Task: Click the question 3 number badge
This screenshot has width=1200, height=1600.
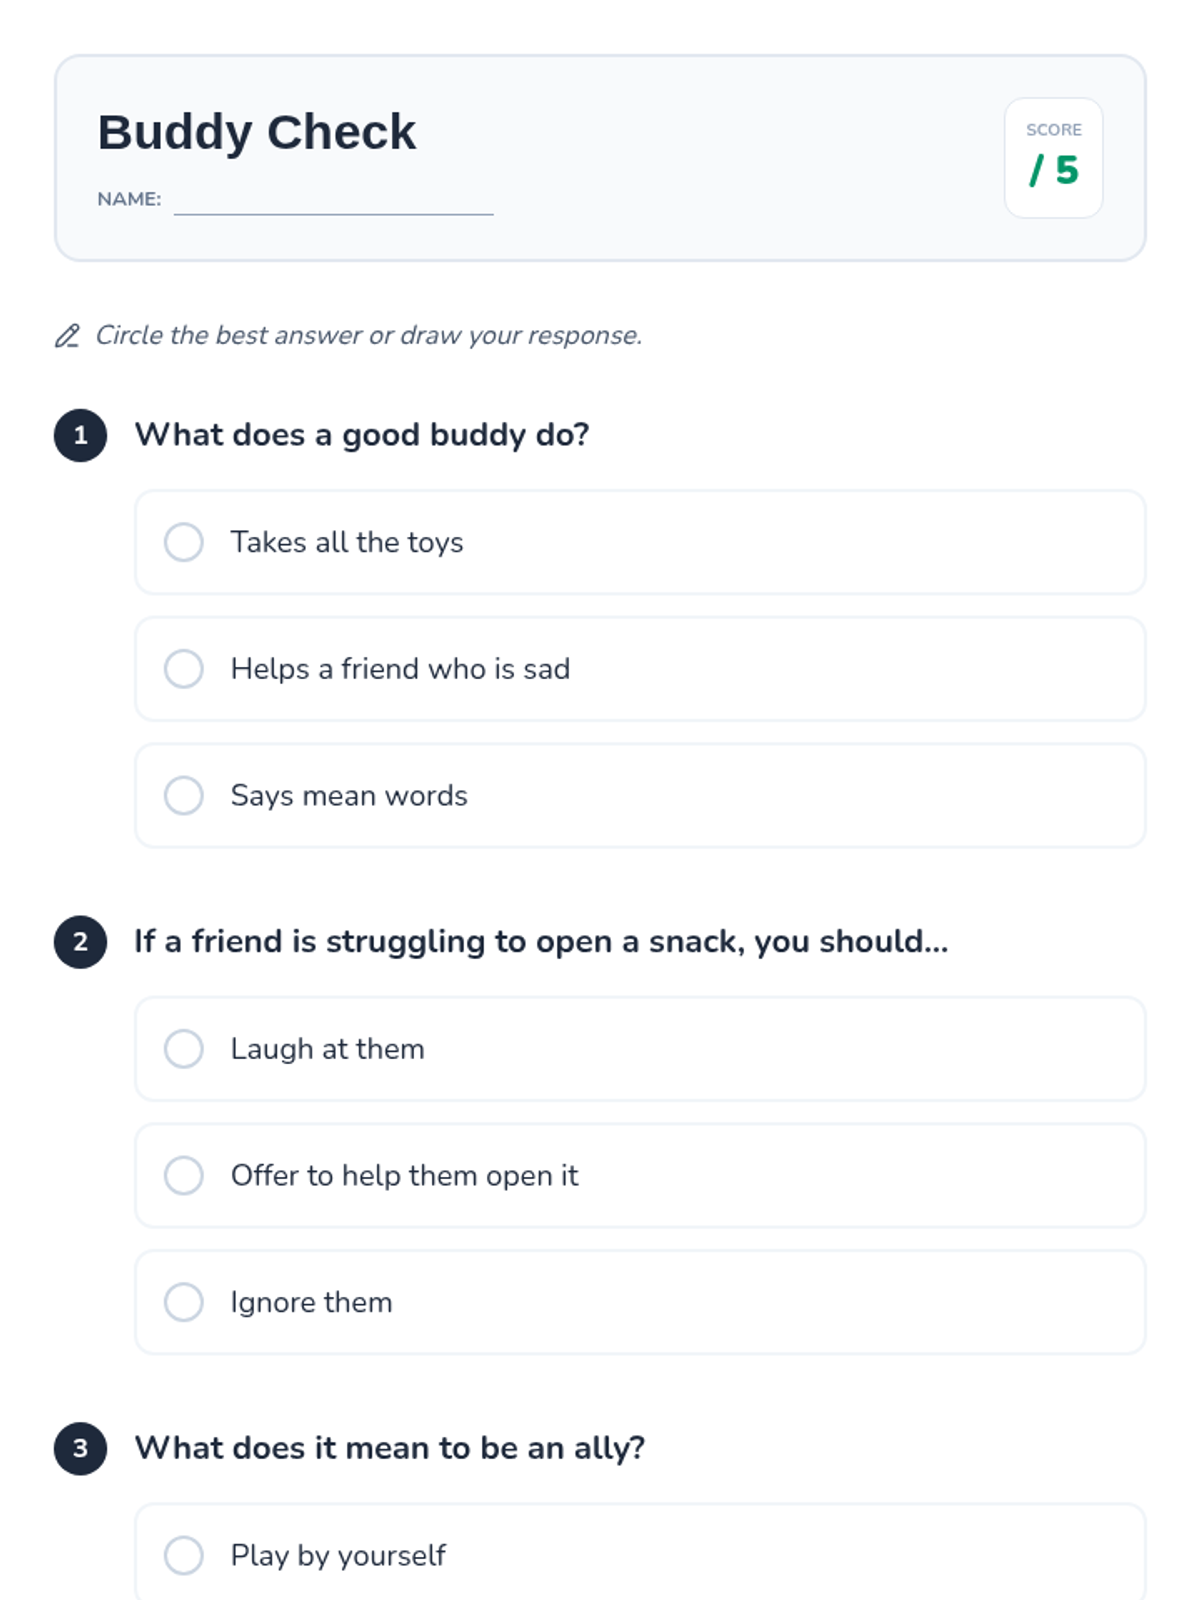Action: 81,1449
